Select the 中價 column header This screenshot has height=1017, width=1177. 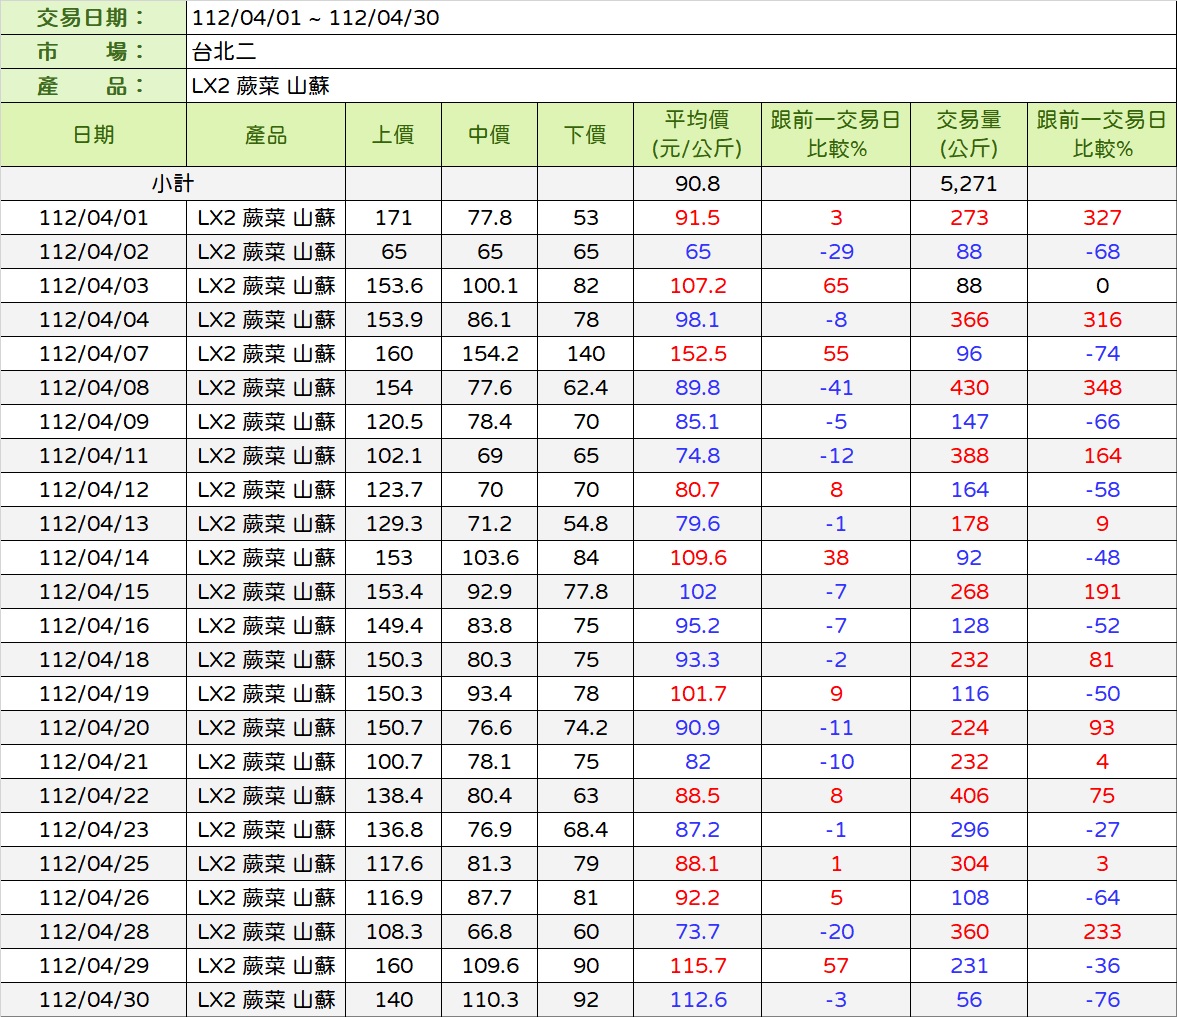pyautogui.click(x=489, y=135)
